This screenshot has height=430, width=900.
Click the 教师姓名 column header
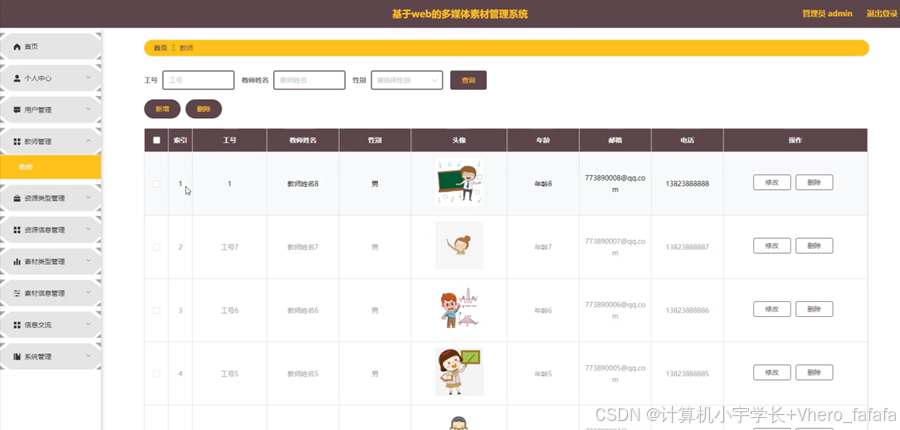tap(303, 140)
